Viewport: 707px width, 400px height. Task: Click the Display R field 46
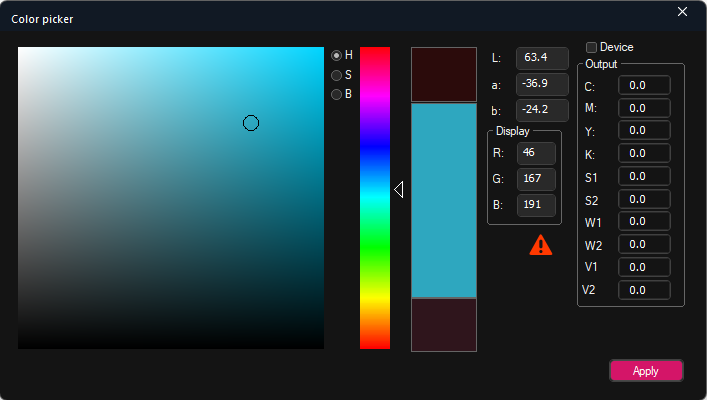536,153
